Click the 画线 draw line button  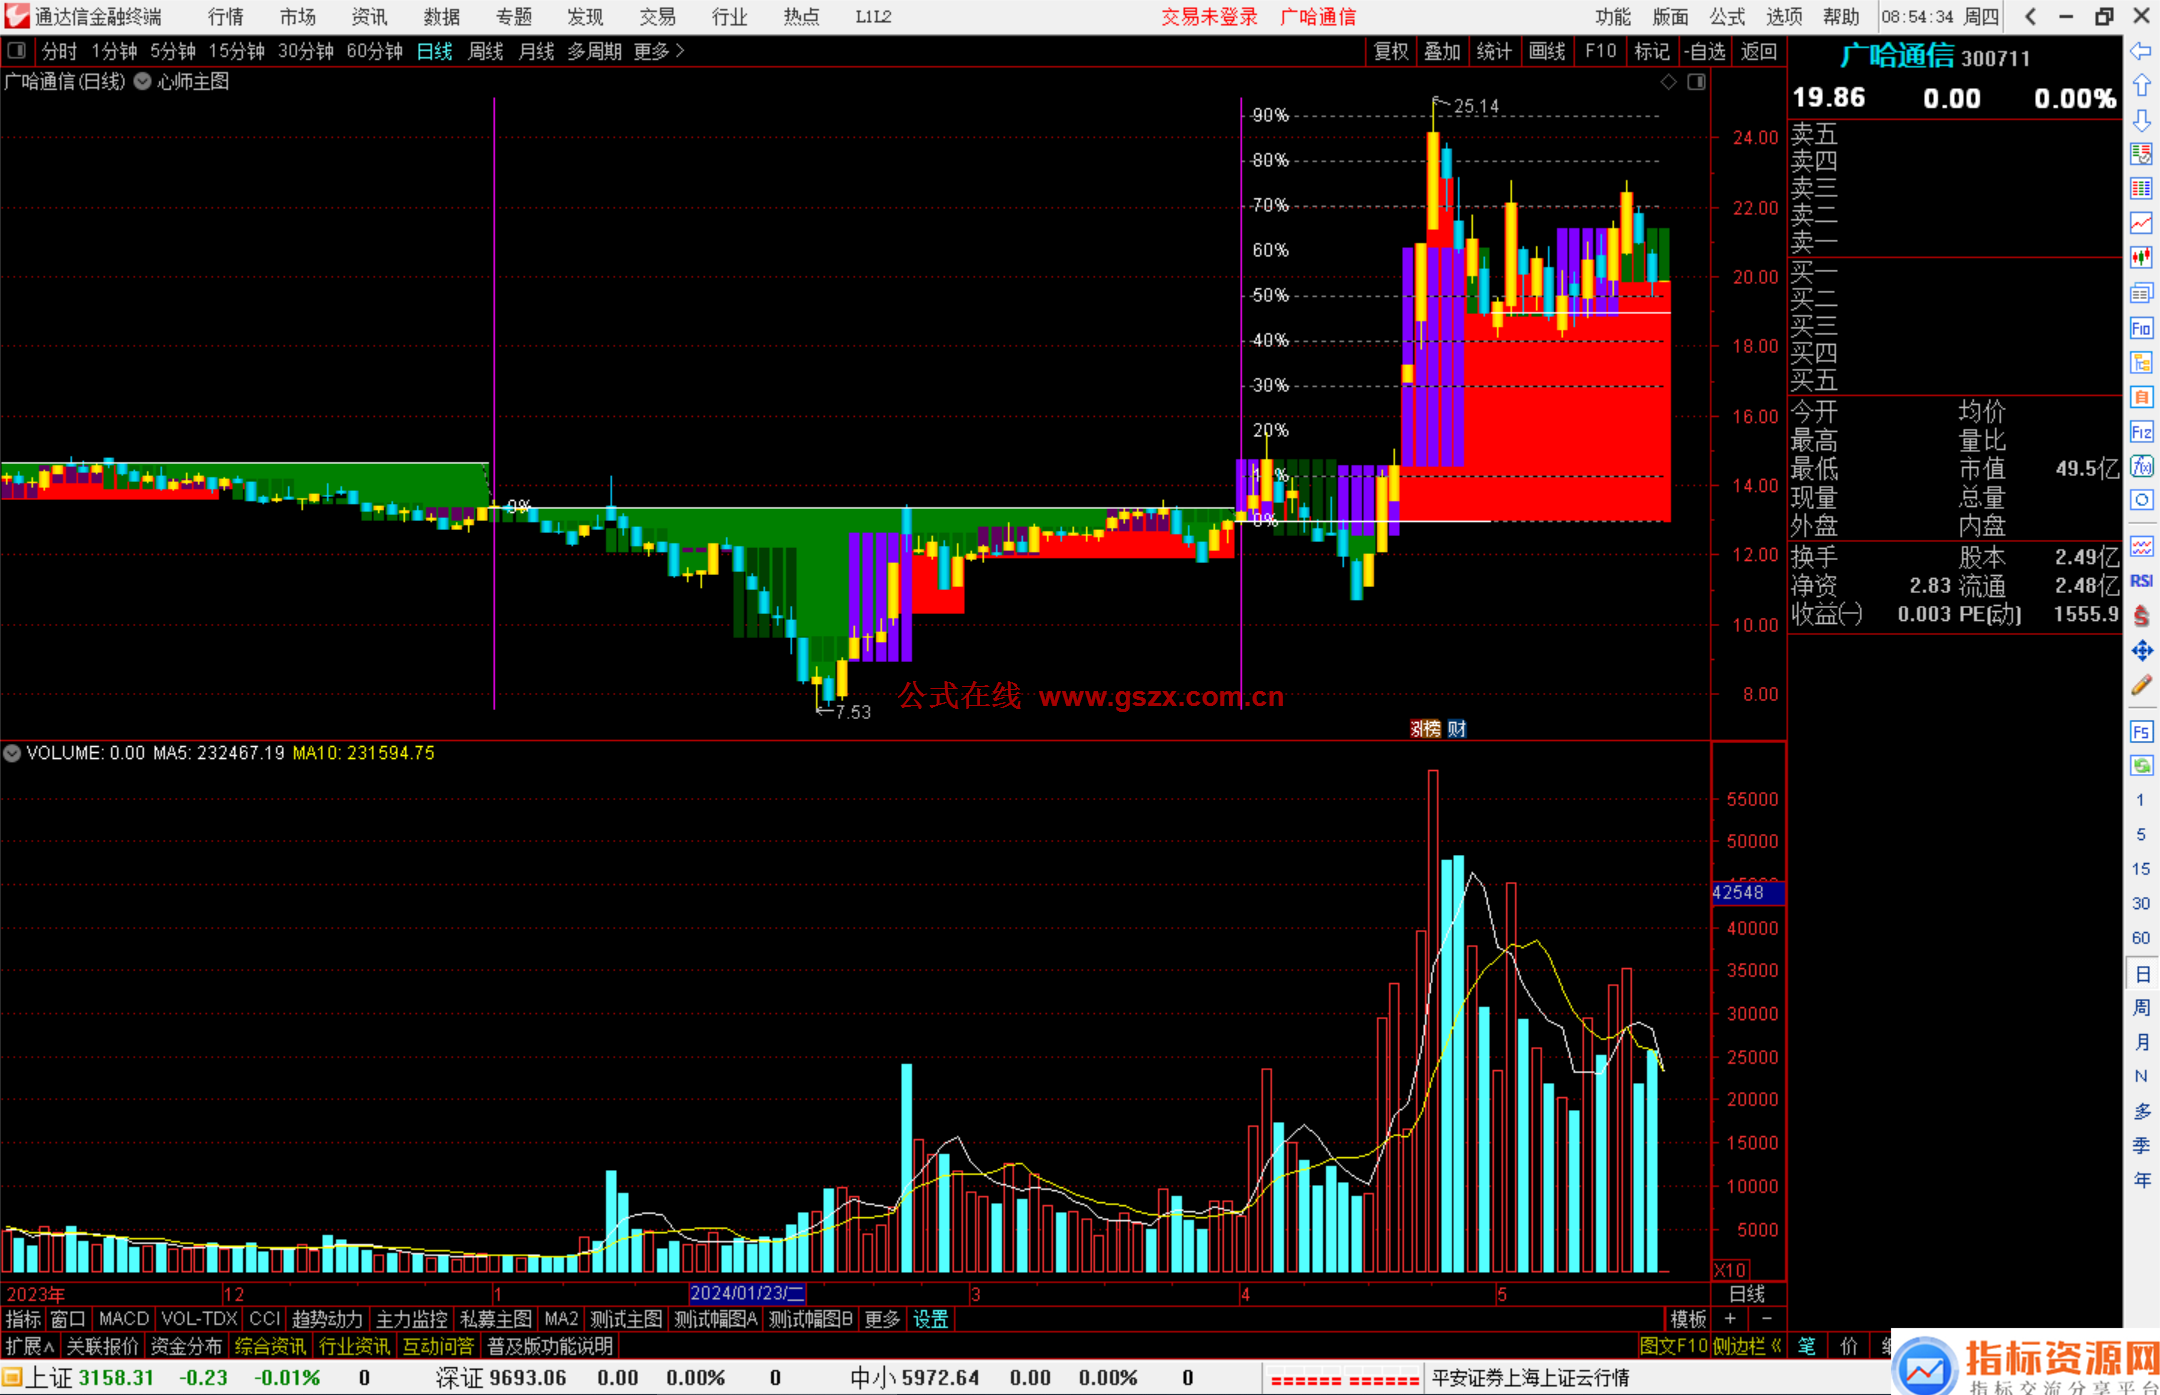(x=1547, y=51)
